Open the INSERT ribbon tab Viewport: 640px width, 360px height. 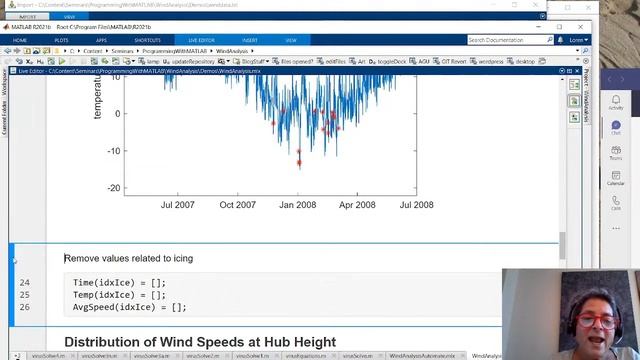(x=250, y=40)
